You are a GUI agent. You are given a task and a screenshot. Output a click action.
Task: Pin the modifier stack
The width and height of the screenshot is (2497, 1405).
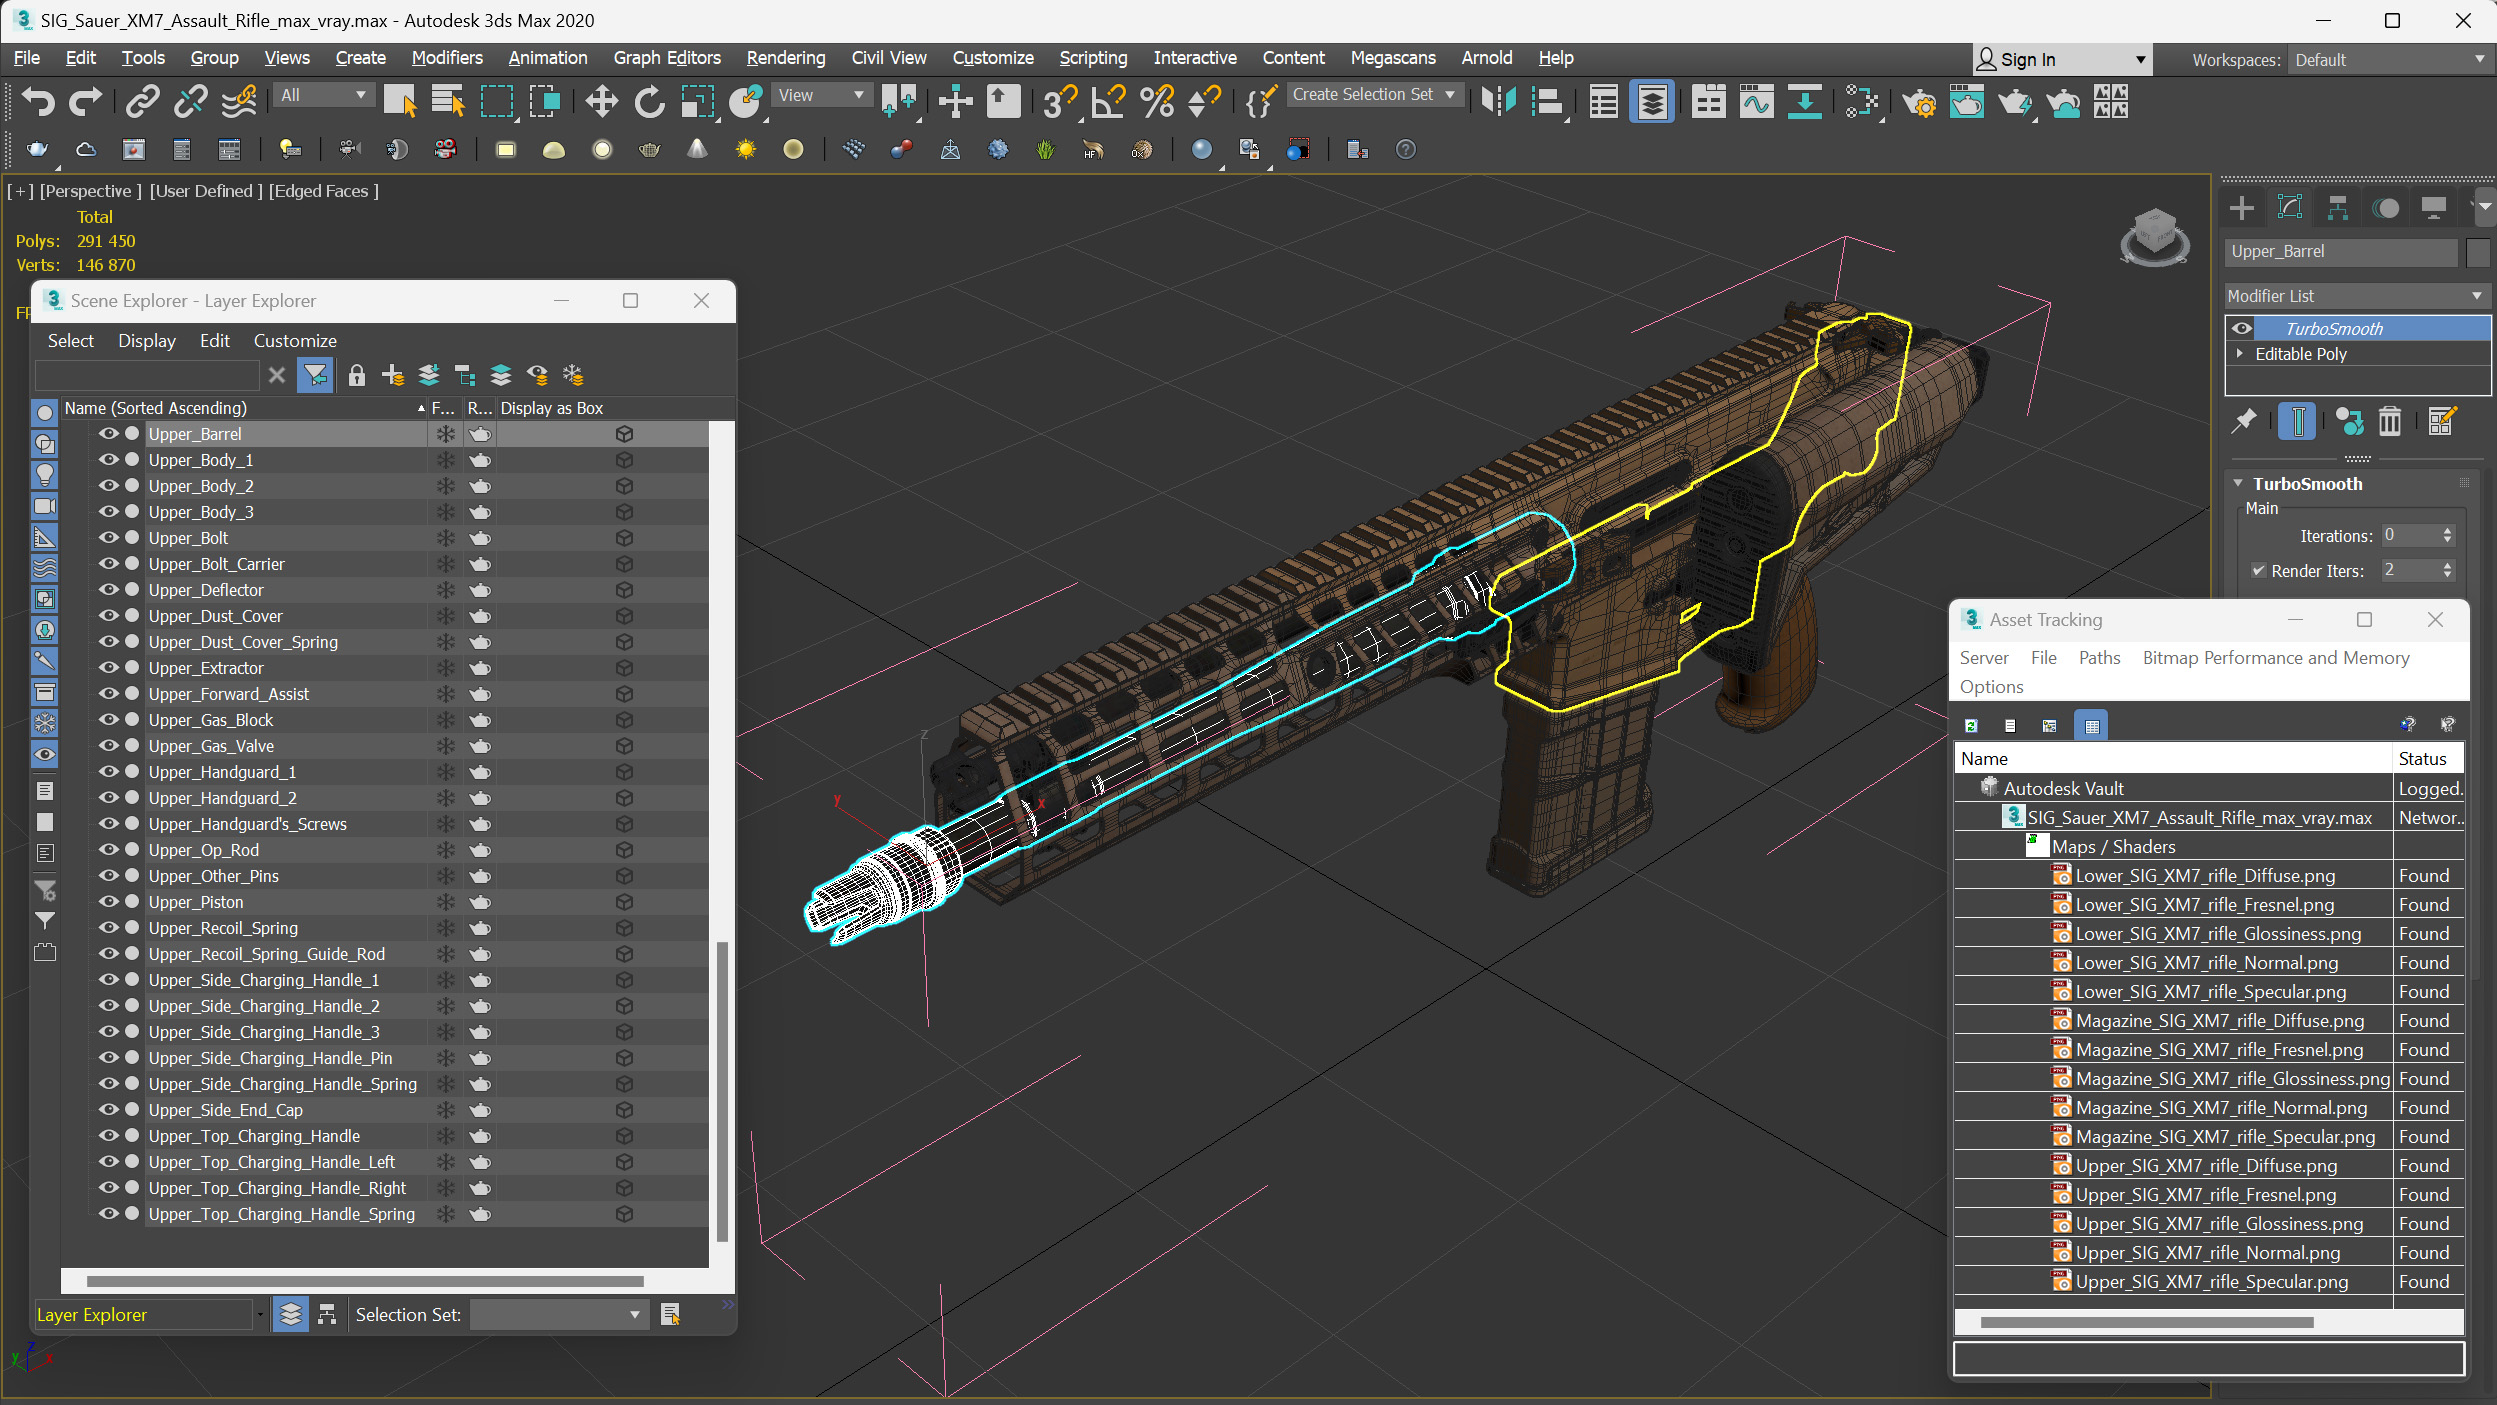point(2243,421)
